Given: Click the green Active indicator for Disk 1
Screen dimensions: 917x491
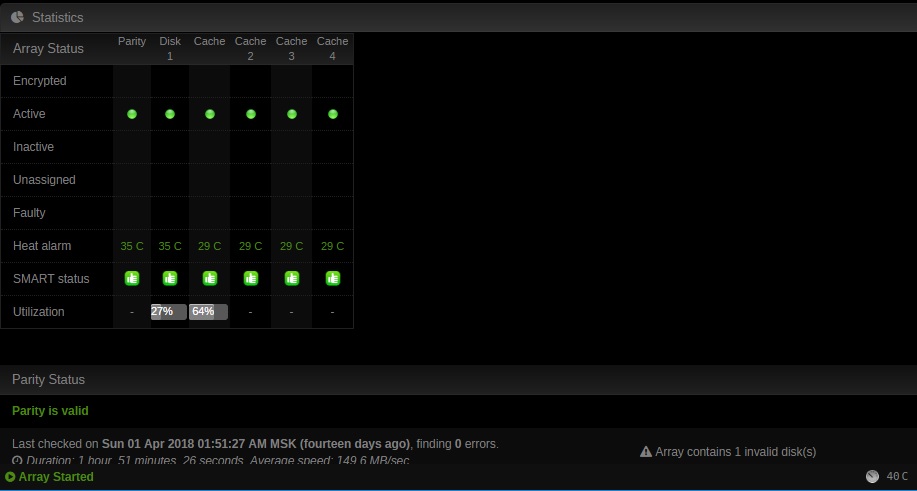Looking at the screenshot, I should pyautogui.click(x=170, y=114).
